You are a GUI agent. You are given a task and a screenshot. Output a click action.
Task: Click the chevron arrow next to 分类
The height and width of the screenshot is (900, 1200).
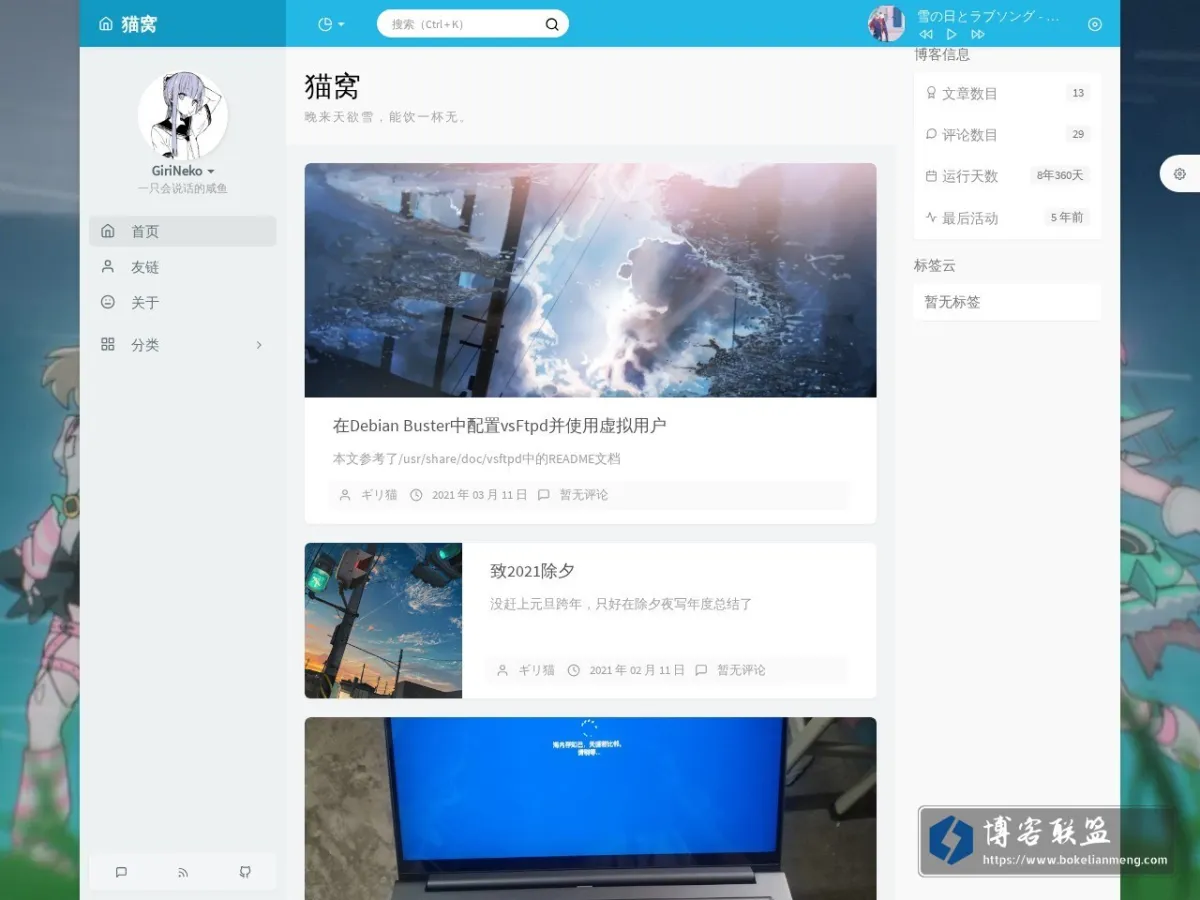259,344
